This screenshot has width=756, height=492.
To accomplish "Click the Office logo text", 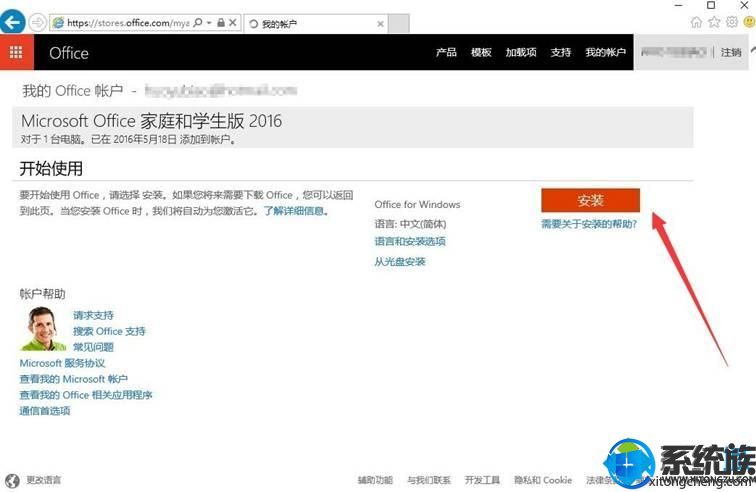I will (x=69, y=53).
